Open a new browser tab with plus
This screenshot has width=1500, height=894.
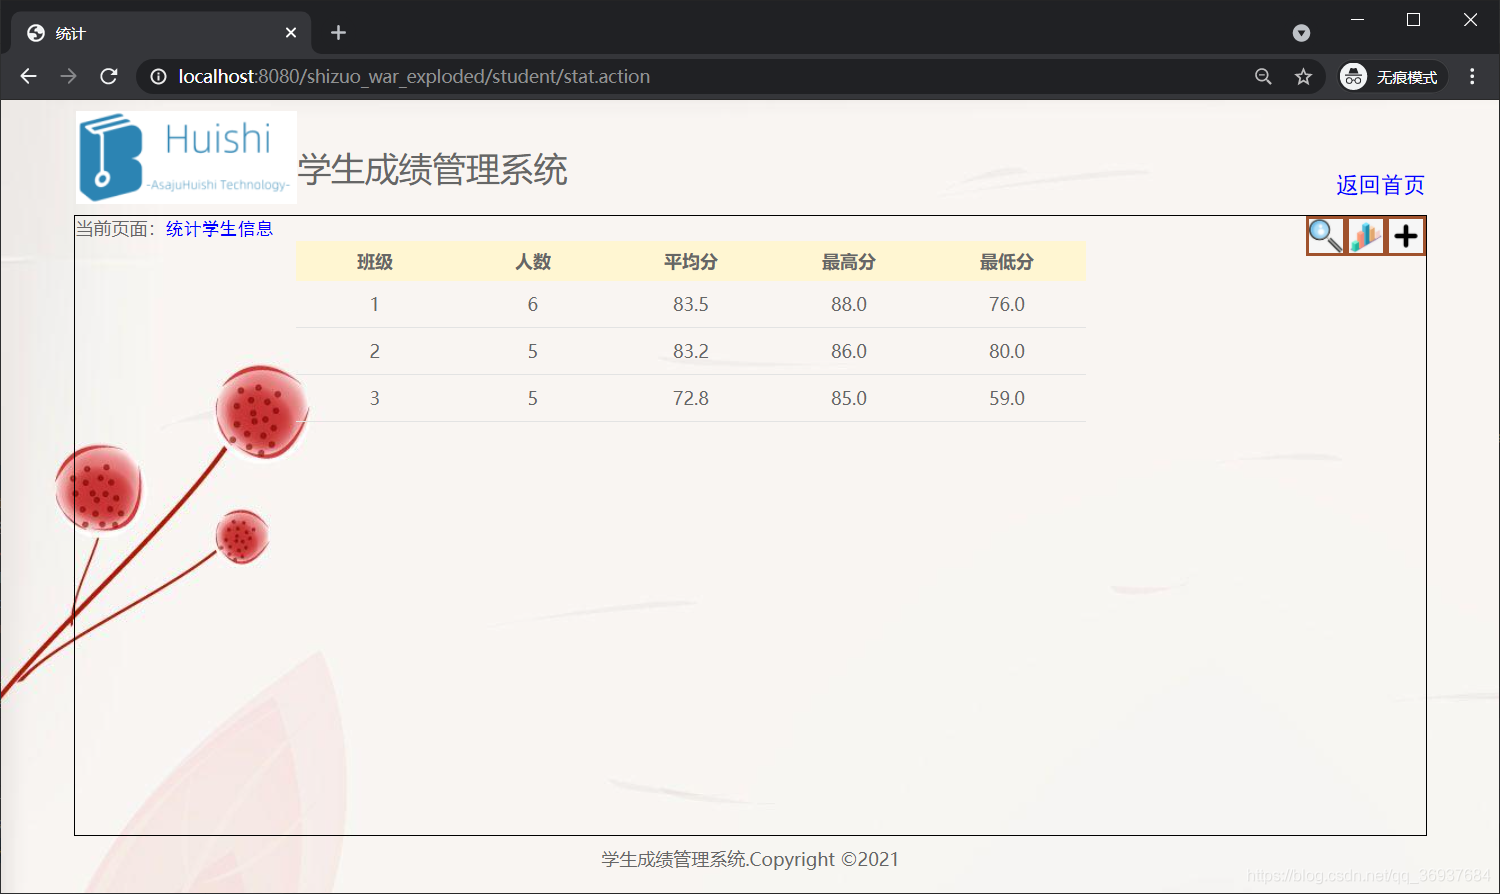click(338, 33)
